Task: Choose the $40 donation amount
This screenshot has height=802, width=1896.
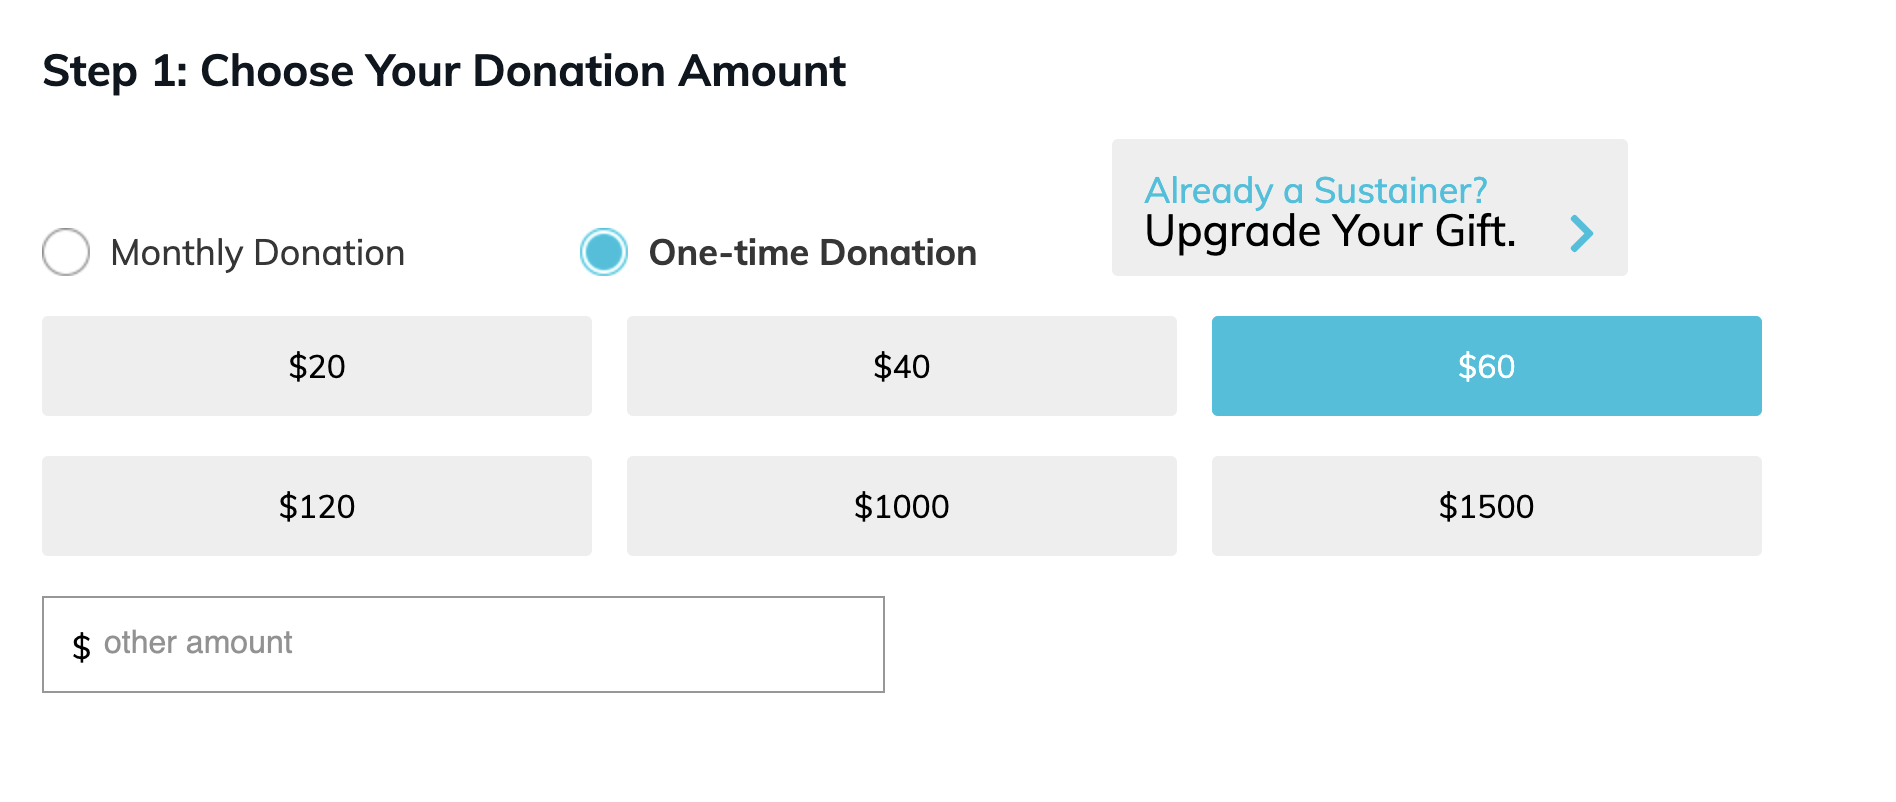Action: [901, 366]
